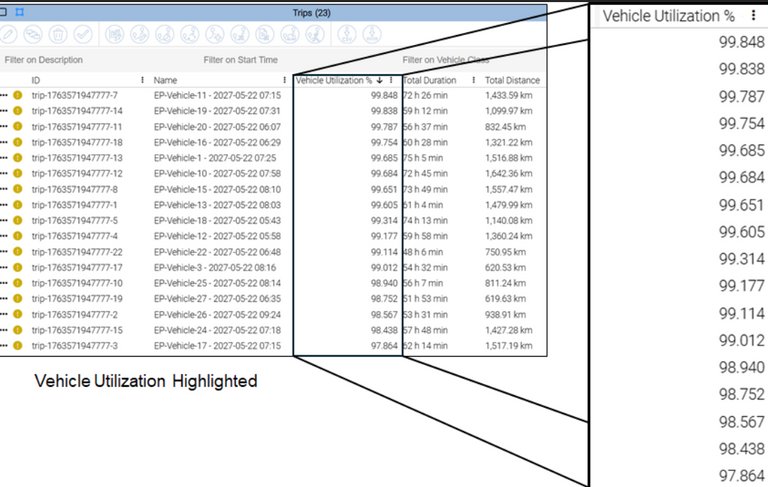Select the EP-Vehicle-11 - 2027-05-22 07:15 cell
Image resolution: width=768 pixels, height=487 pixels.
217,95
